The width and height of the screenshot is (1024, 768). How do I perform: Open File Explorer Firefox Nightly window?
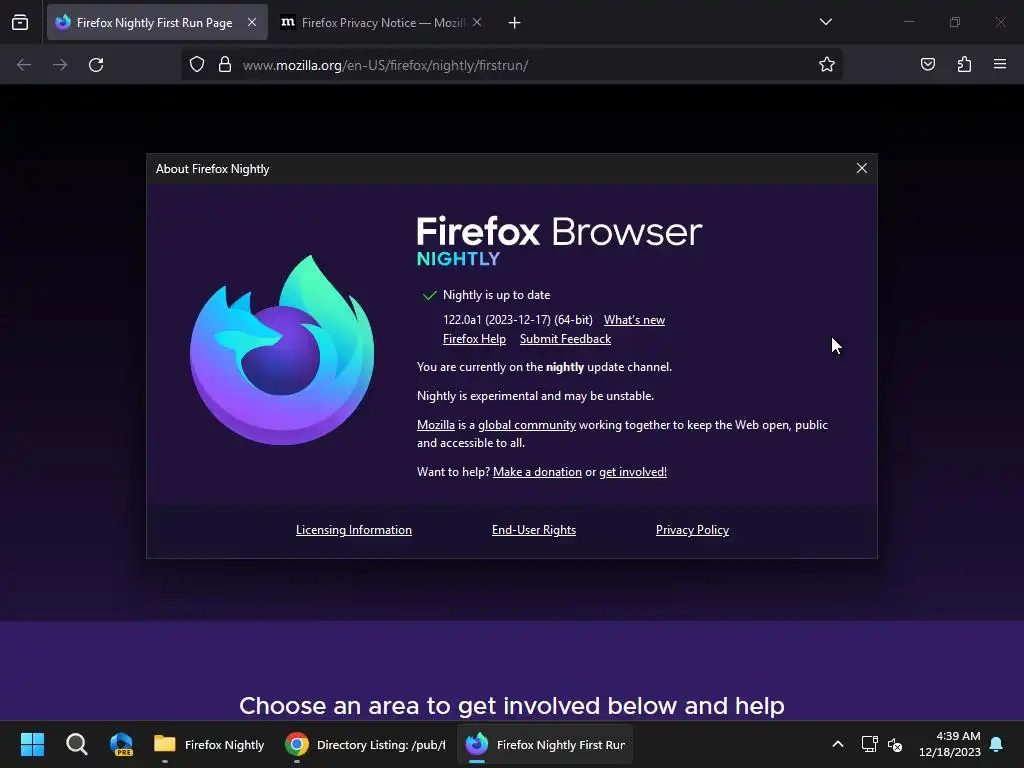pos(209,744)
